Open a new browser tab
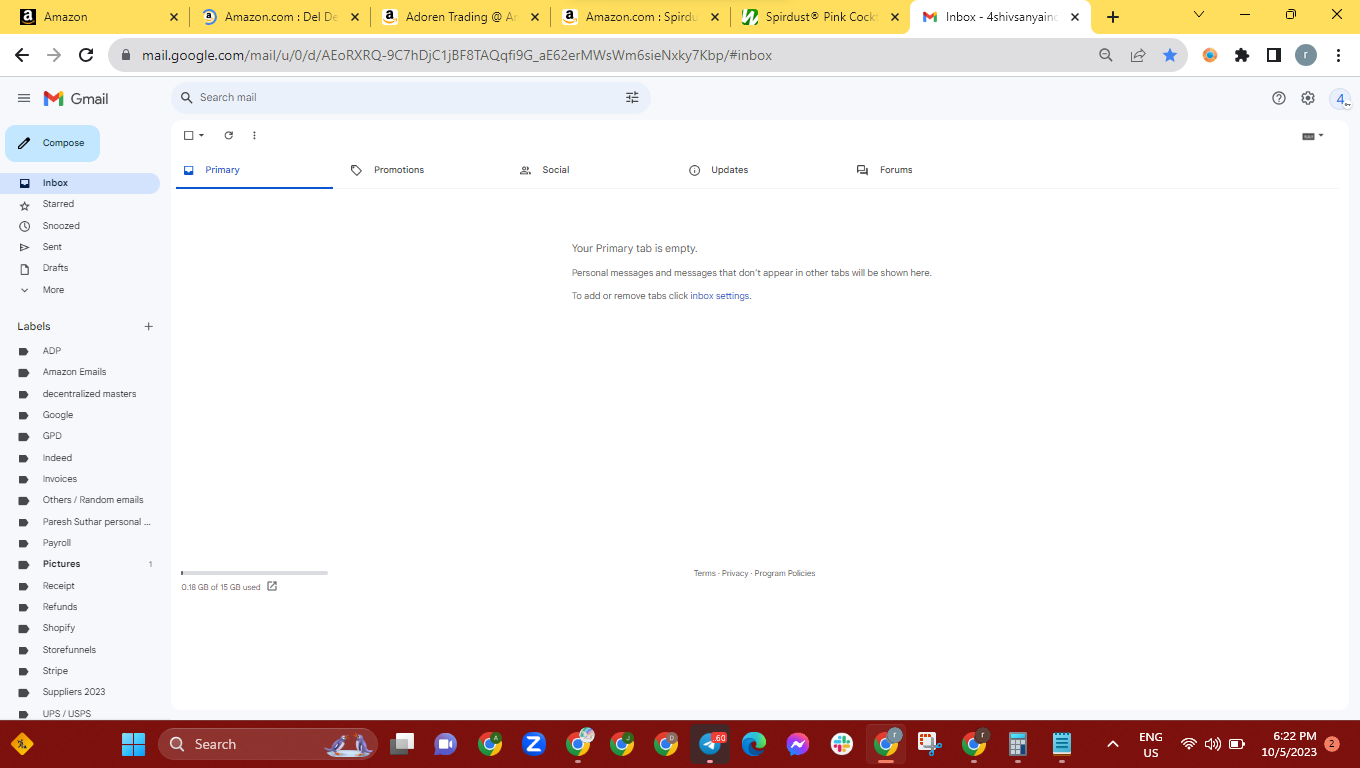 tap(1113, 17)
